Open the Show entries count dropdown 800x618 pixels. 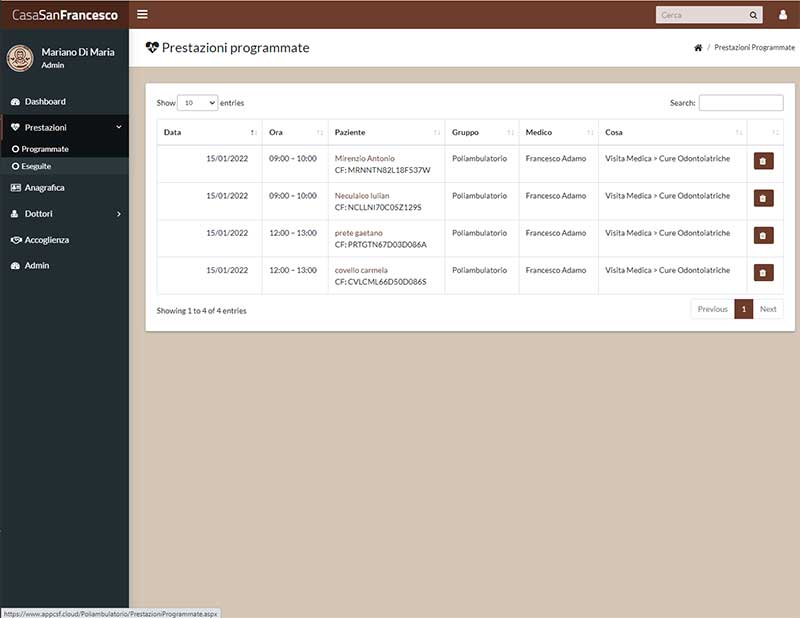197,103
